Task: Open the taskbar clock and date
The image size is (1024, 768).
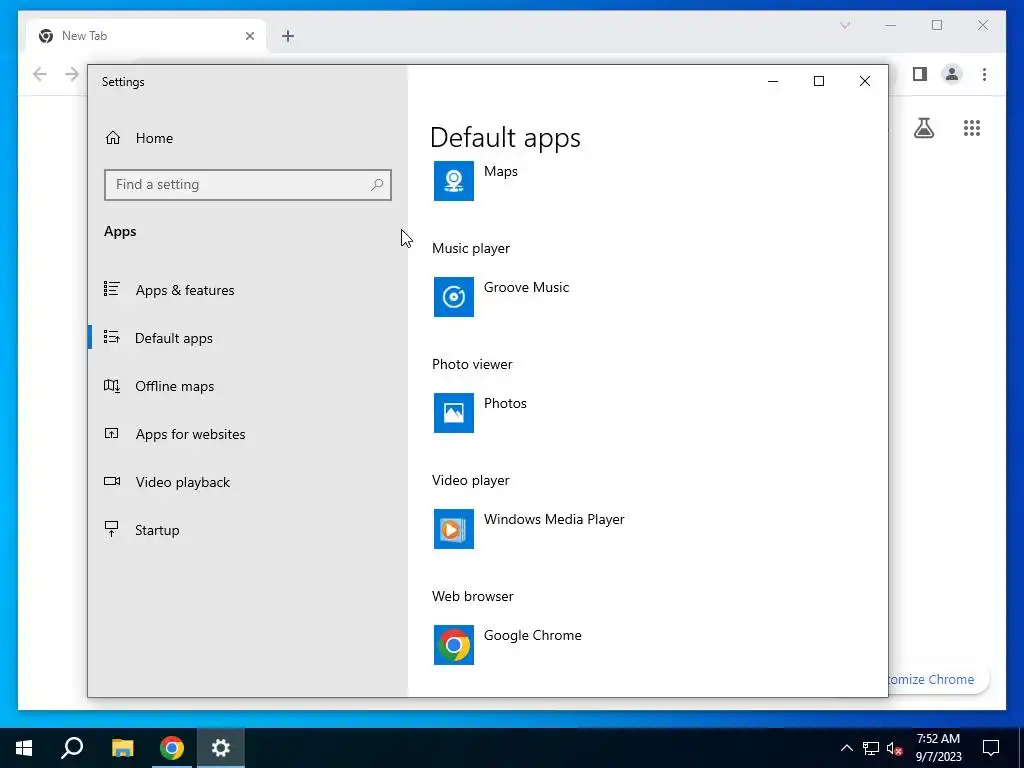Action: 938,748
